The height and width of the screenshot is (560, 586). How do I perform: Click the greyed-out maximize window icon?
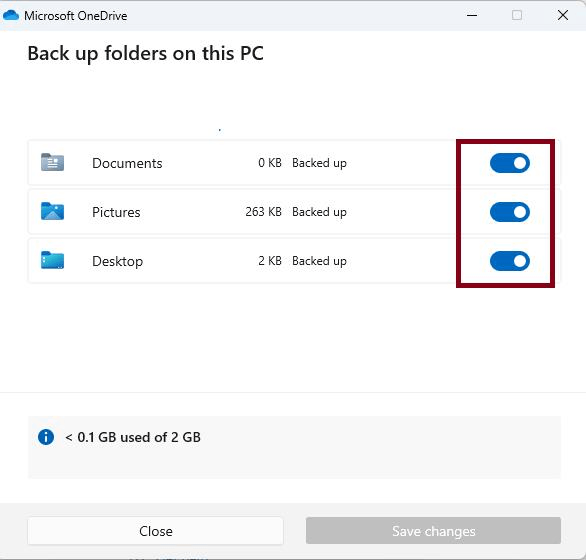[517, 15]
